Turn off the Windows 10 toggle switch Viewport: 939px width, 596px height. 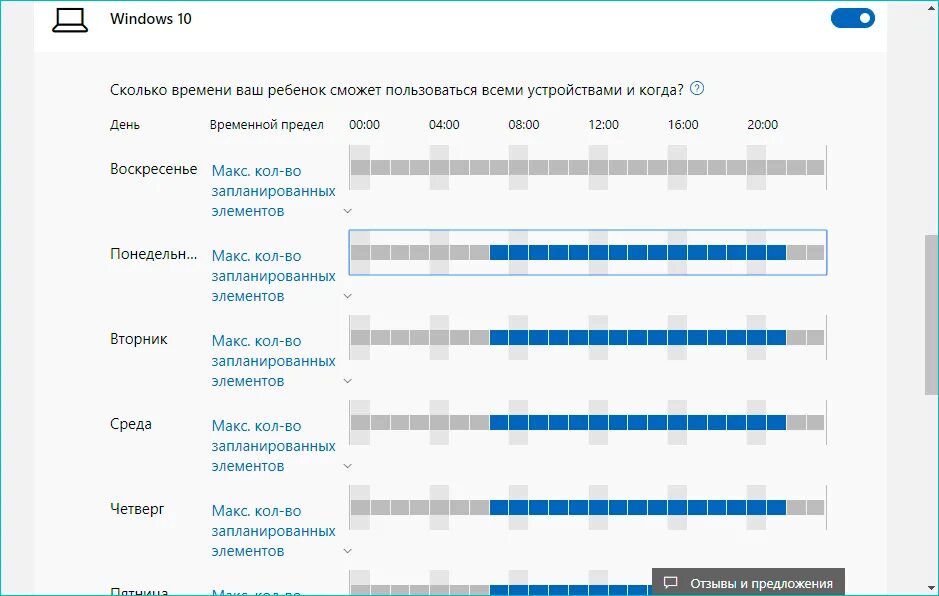(852, 19)
